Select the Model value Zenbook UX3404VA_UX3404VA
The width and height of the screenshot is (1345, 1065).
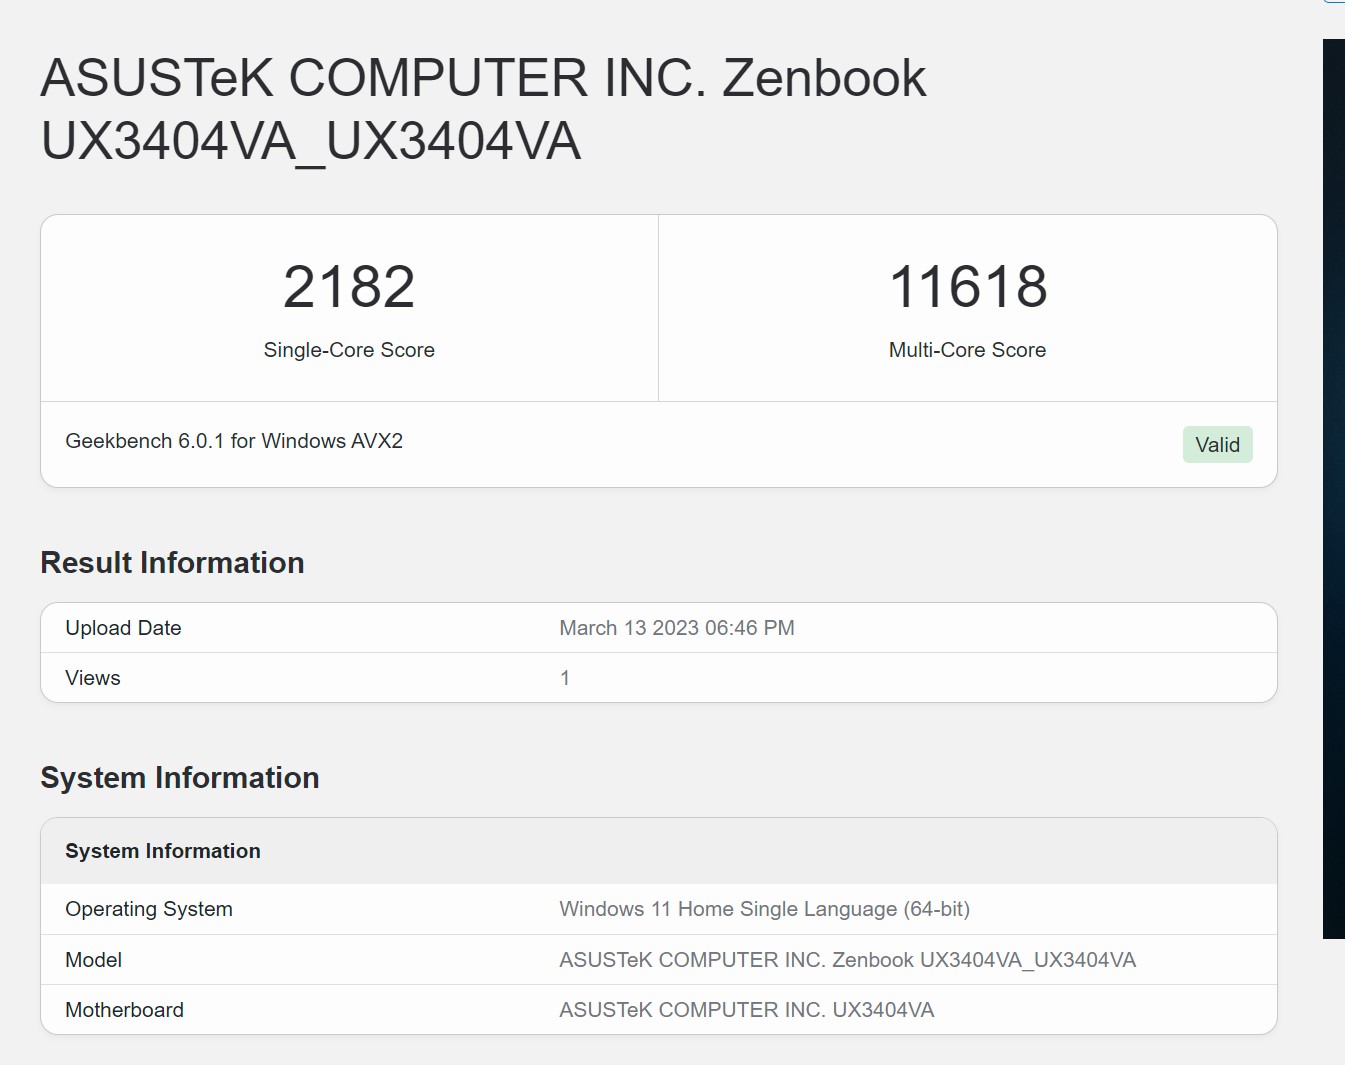point(847,960)
